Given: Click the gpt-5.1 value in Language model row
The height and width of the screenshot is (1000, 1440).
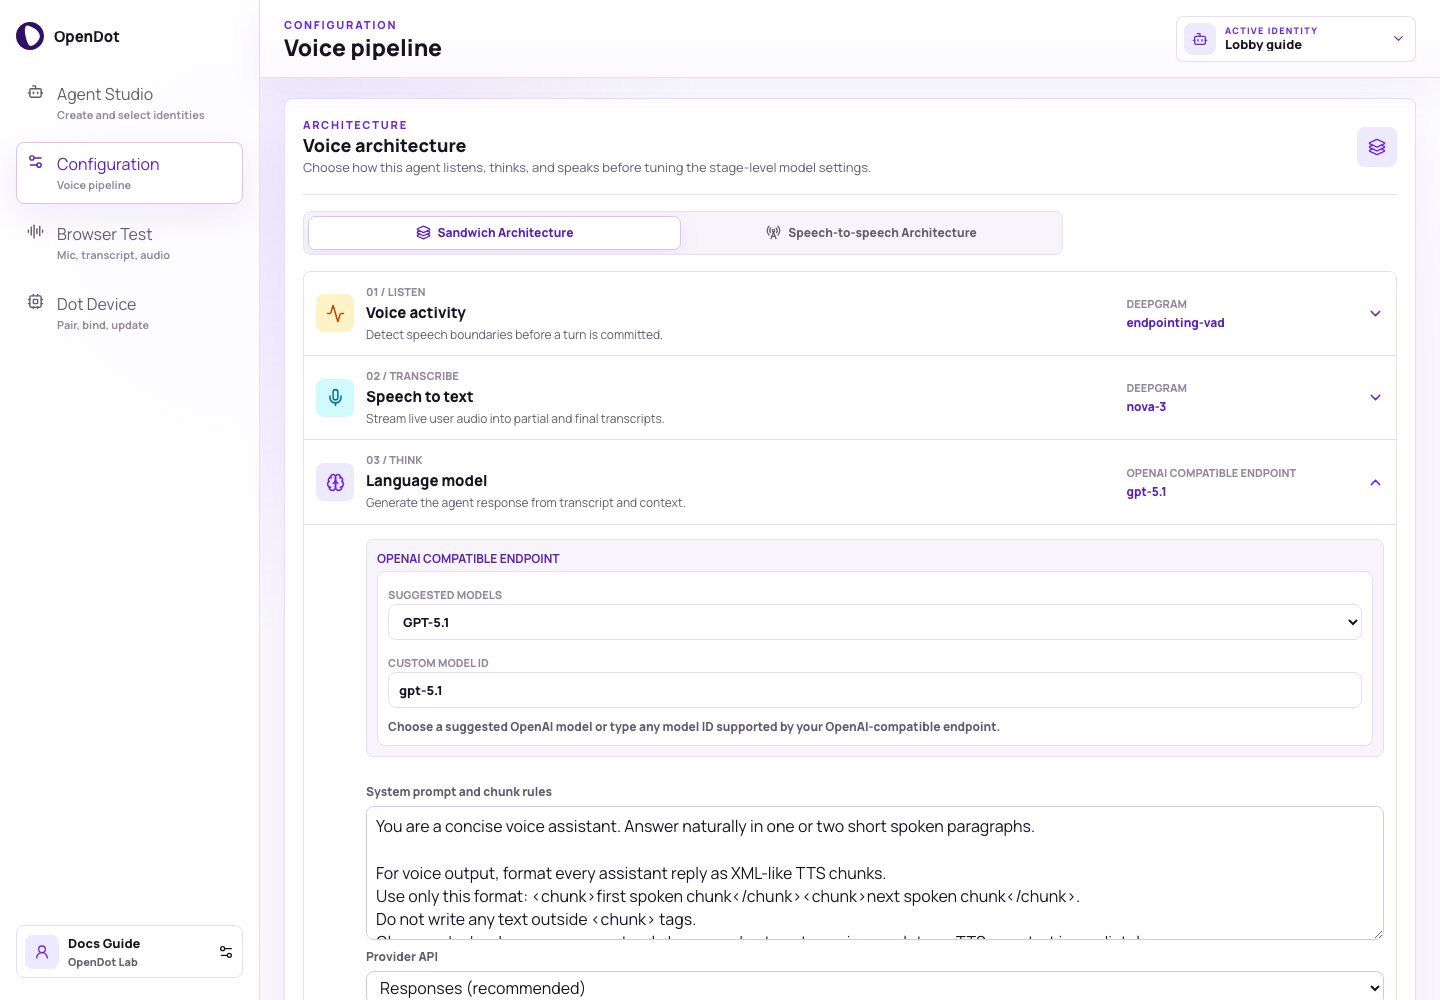Looking at the screenshot, I should [1146, 492].
